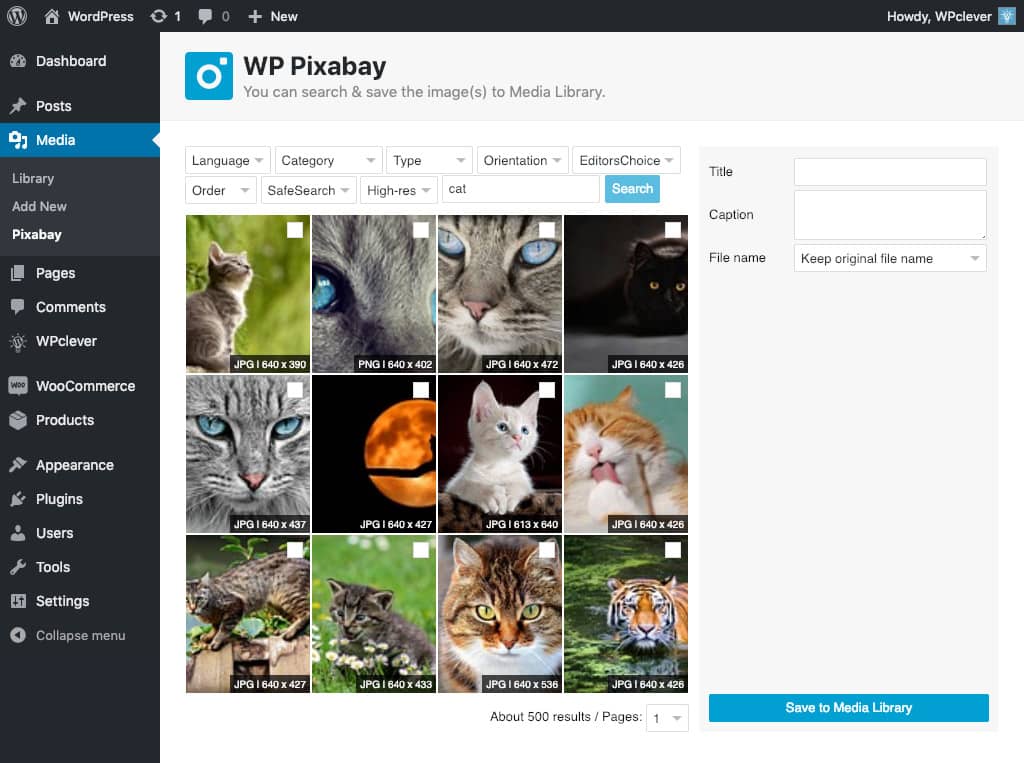Screen dimensions: 1024x763
Task: Open the SafeSearch dropdown
Action: pos(308,190)
